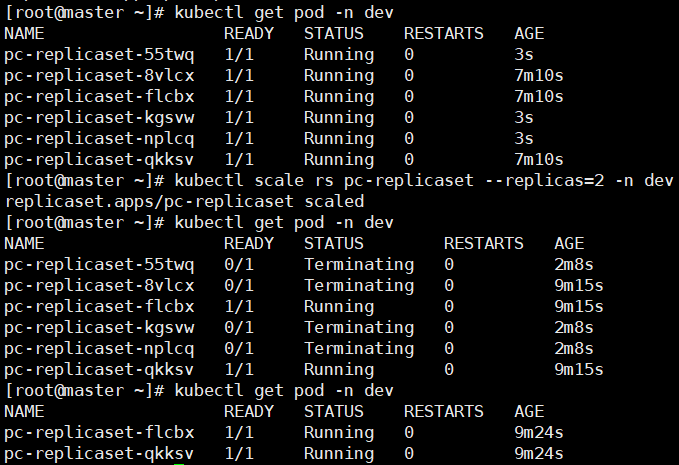Click the 9m15s age of pod pc-replicaset-flcbx
679x465 pixels.
tap(578, 307)
